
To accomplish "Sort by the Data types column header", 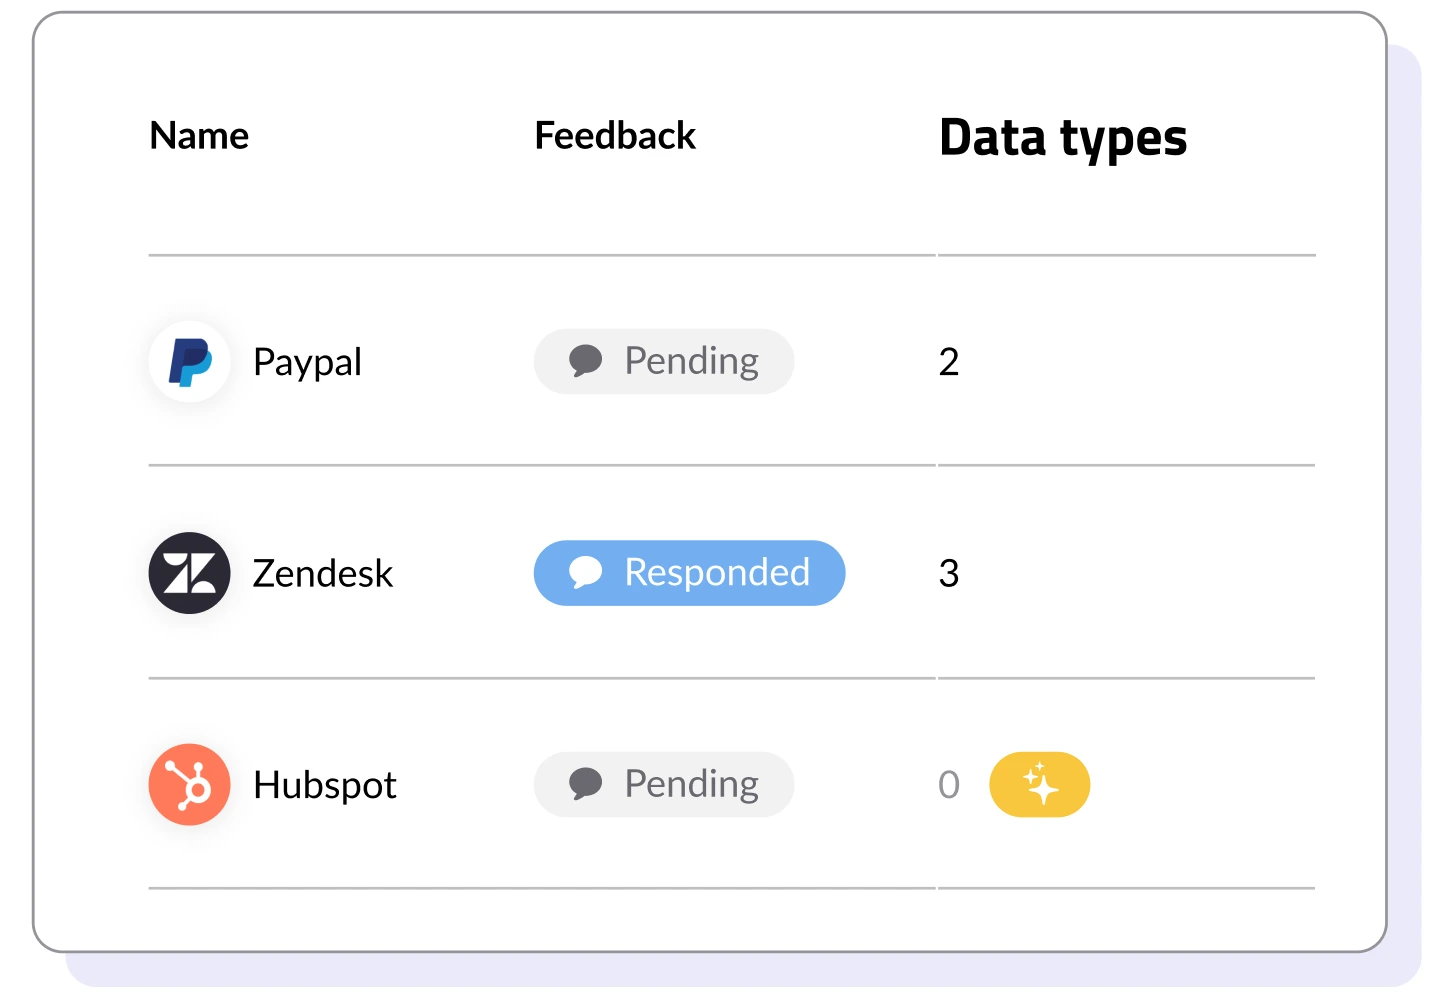I will 1063,138.
